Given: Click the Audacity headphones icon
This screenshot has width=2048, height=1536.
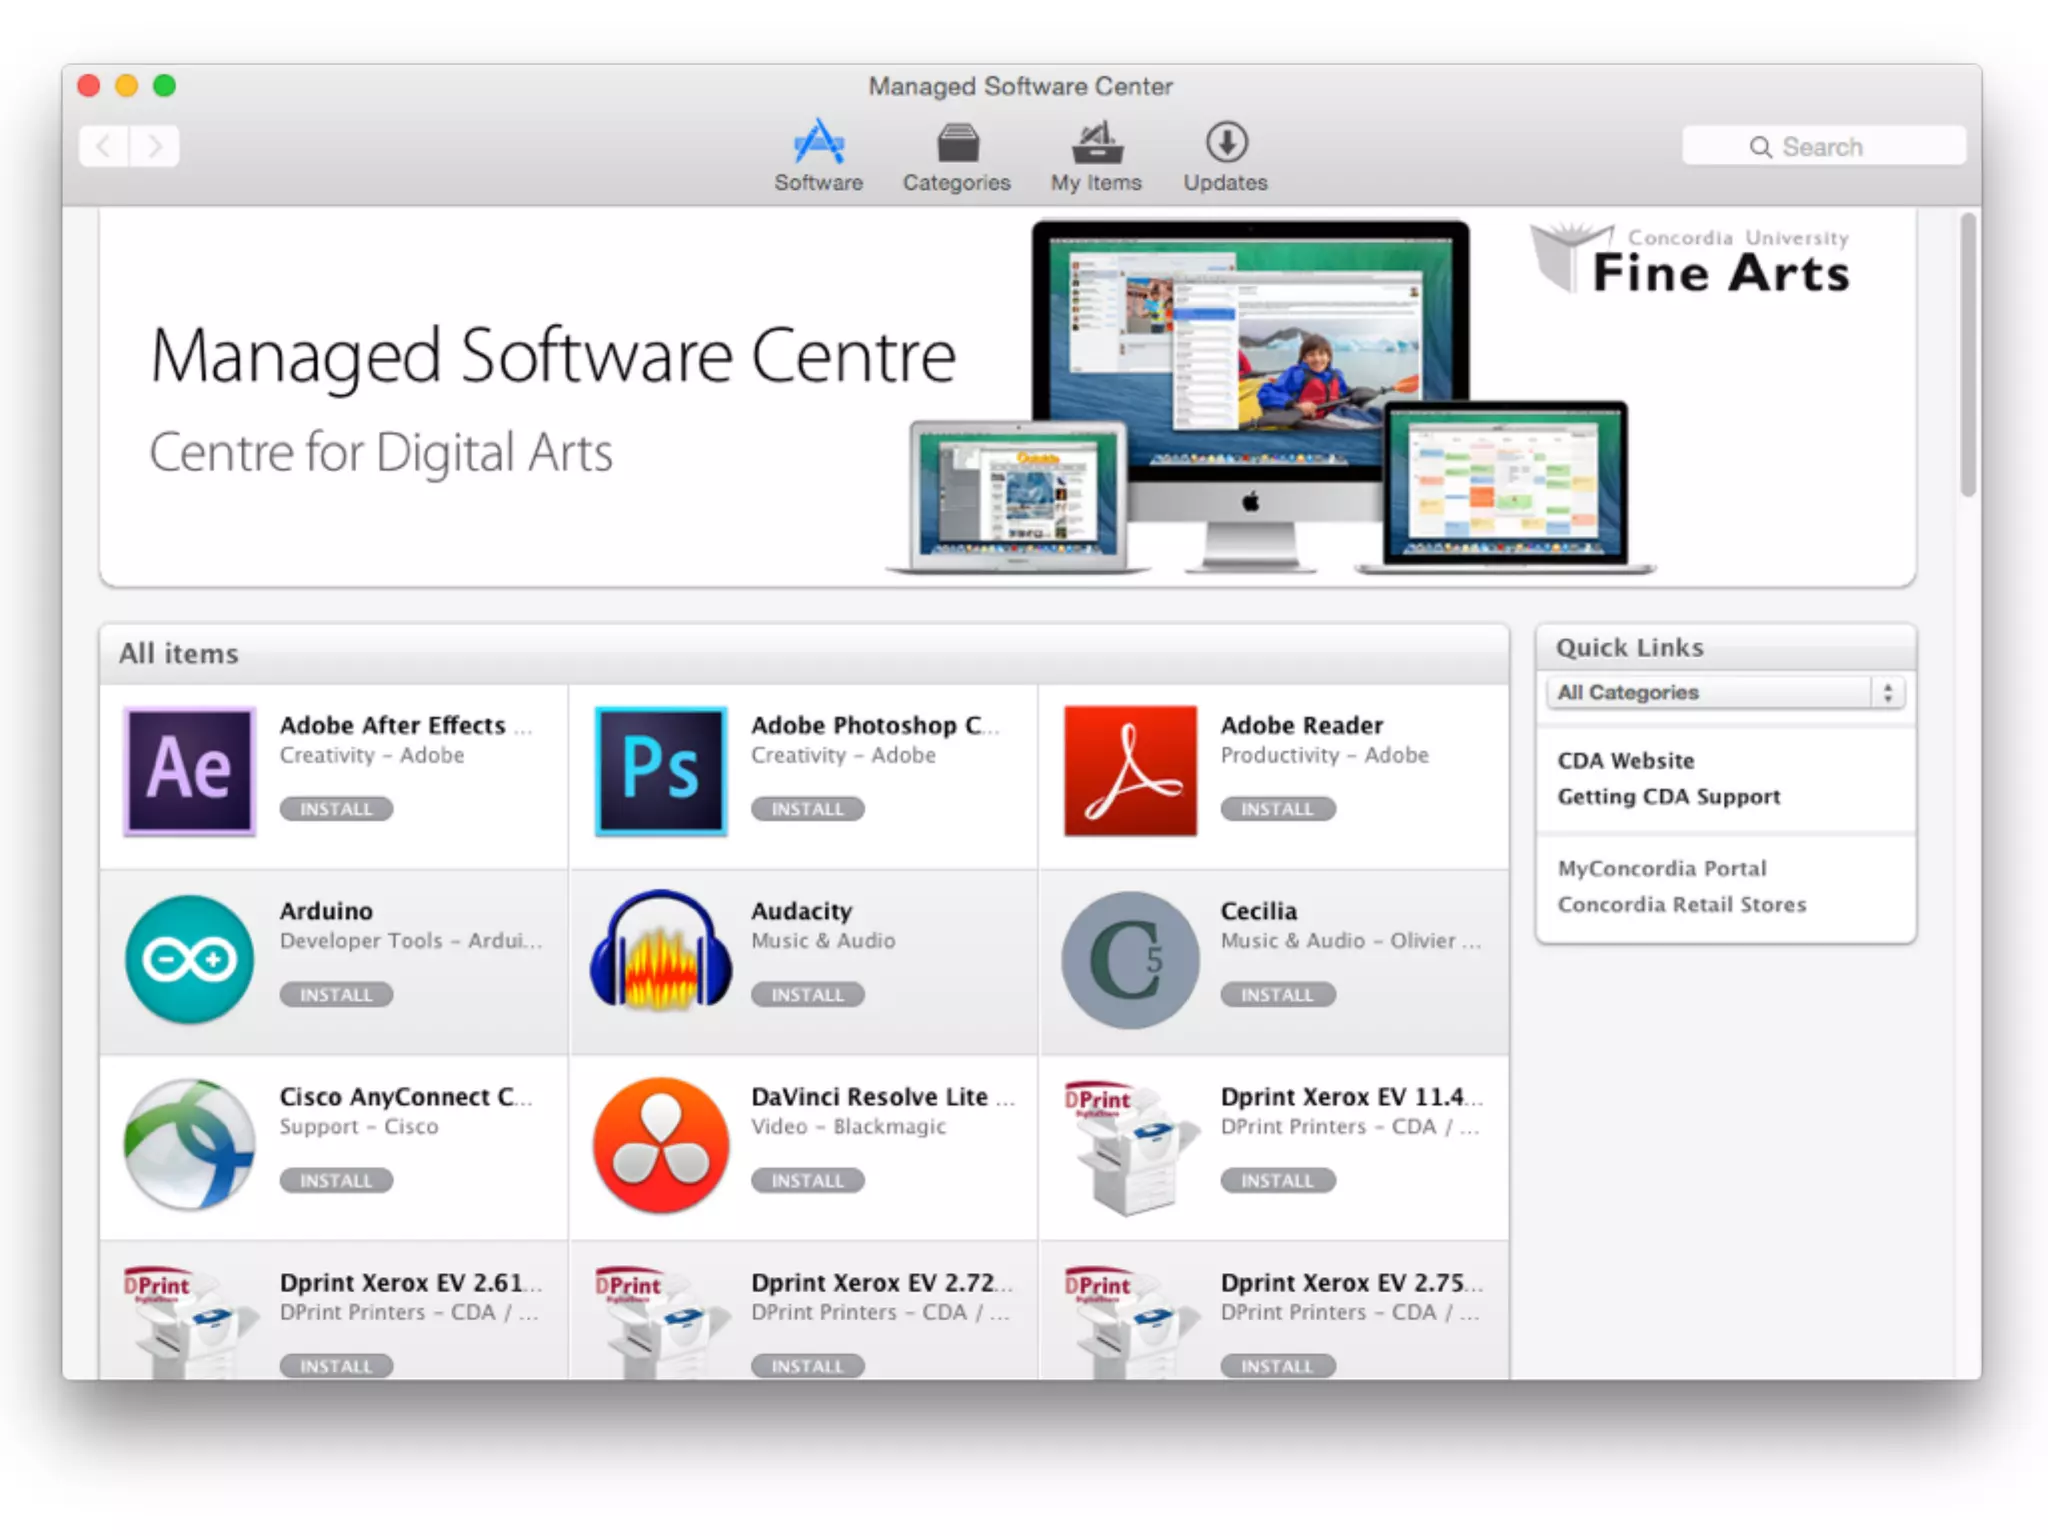Looking at the screenshot, I should coord(660,952).
